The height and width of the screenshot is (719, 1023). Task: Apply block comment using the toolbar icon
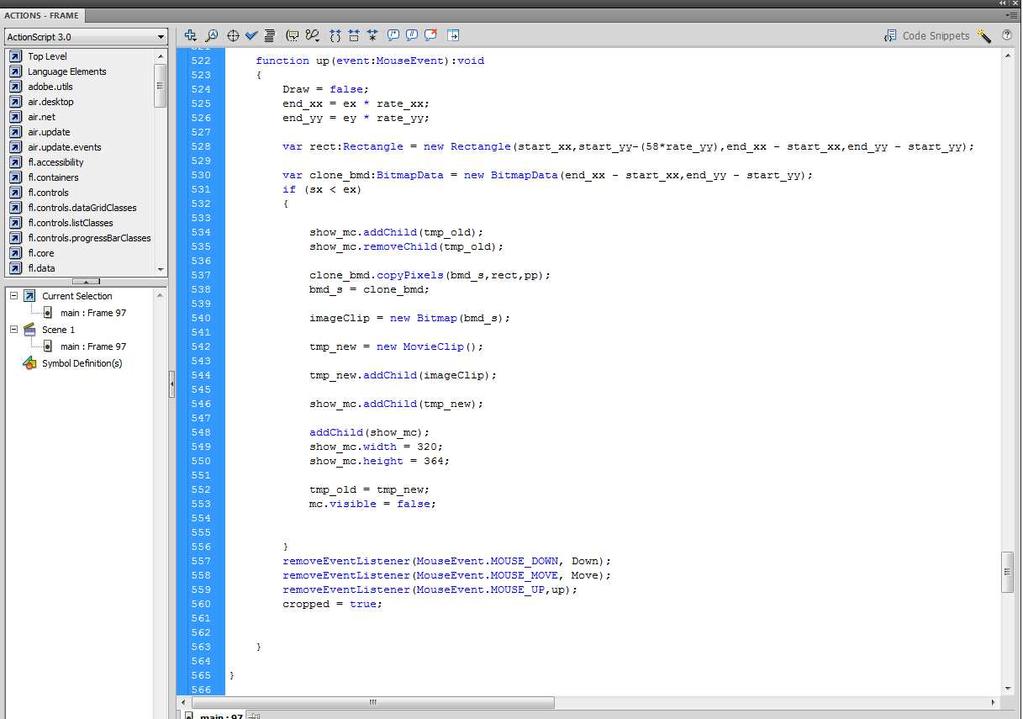click(x=393, y=35)
